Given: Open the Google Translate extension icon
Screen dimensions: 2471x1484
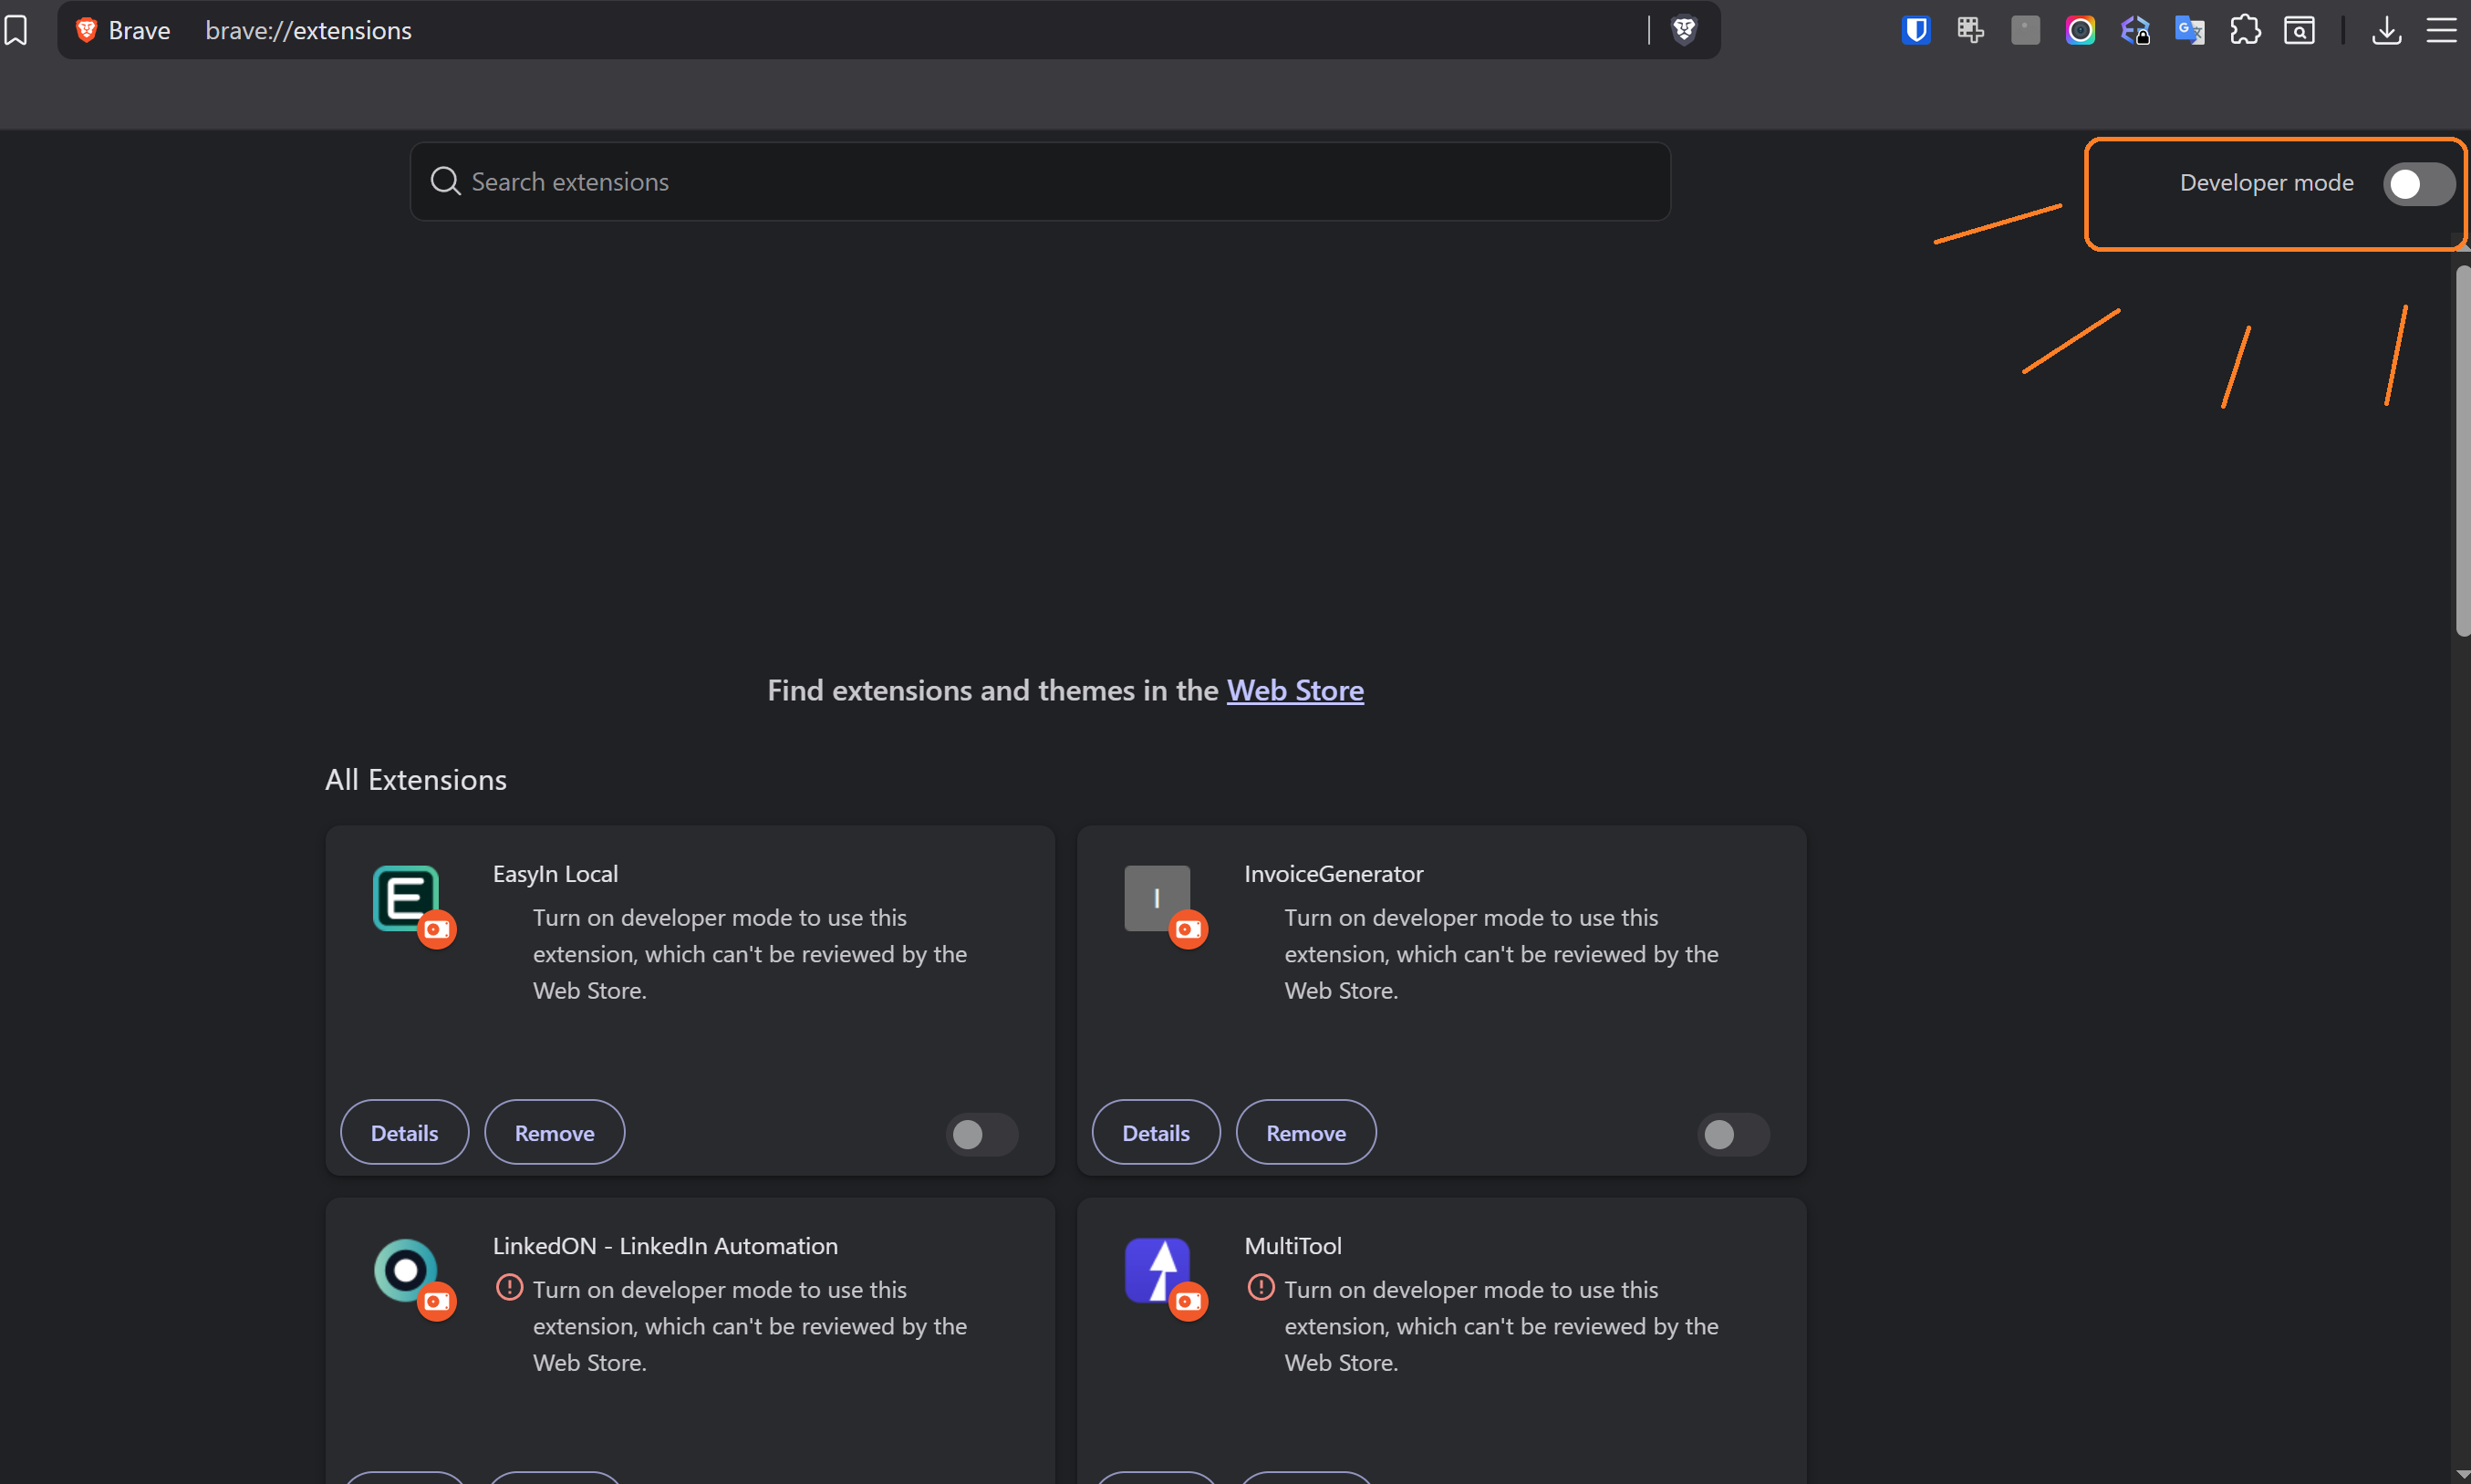Looking at the screenshot, I should 2190,30.
